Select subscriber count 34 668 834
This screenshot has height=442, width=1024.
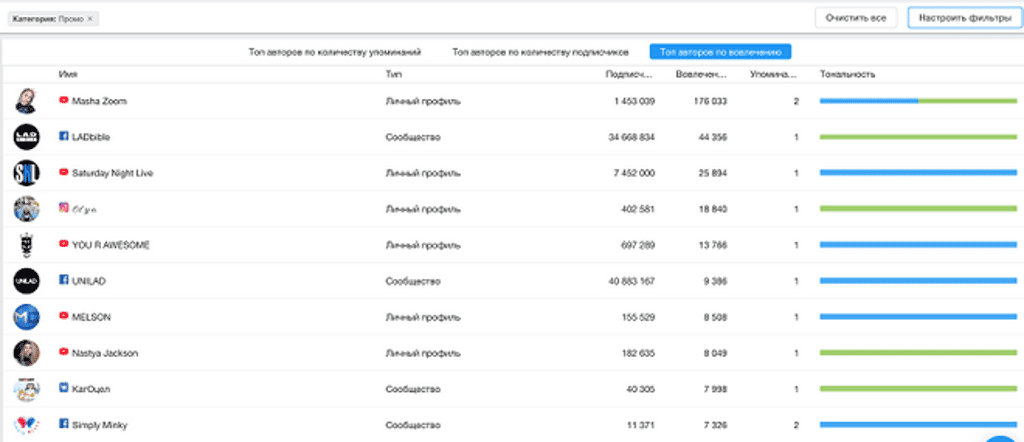coord(631,137)
